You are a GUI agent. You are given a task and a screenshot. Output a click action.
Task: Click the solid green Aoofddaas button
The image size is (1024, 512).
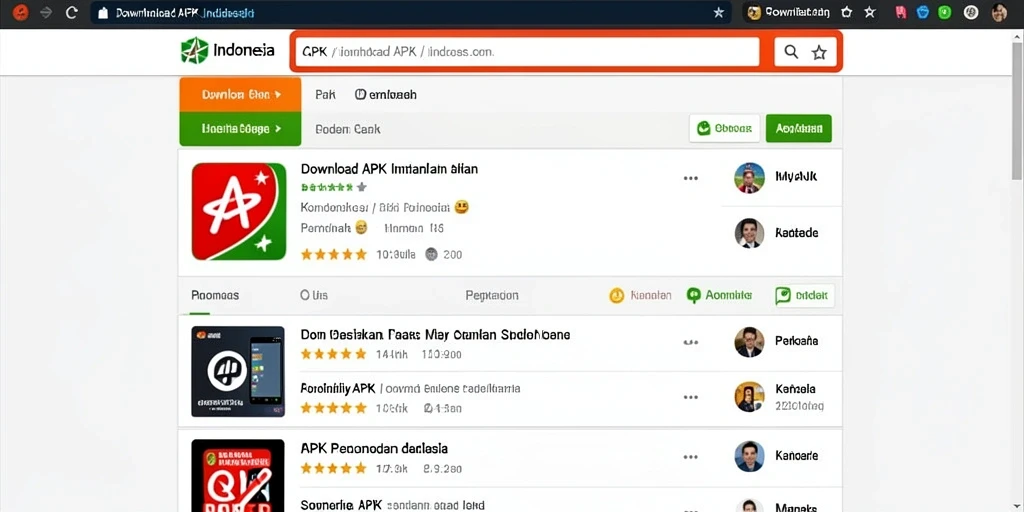click(799, 129)
